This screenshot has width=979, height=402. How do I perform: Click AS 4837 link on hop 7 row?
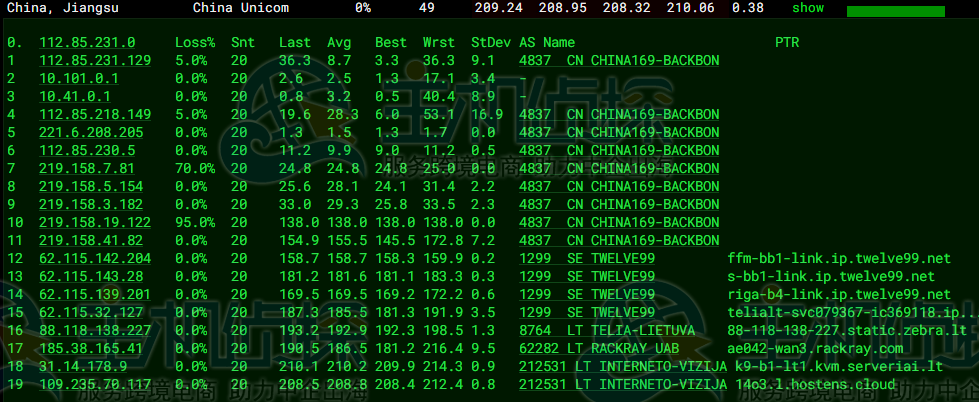click(619, 169)
